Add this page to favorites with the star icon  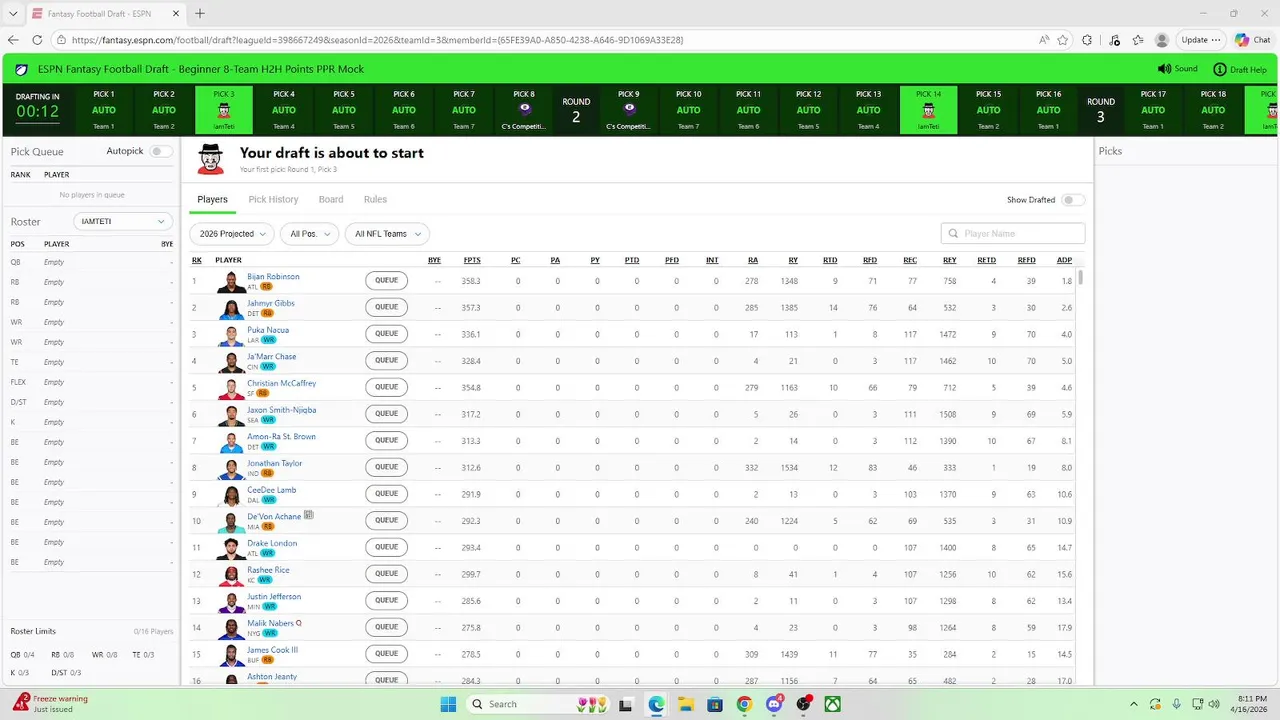click(x=1062, y=40)
